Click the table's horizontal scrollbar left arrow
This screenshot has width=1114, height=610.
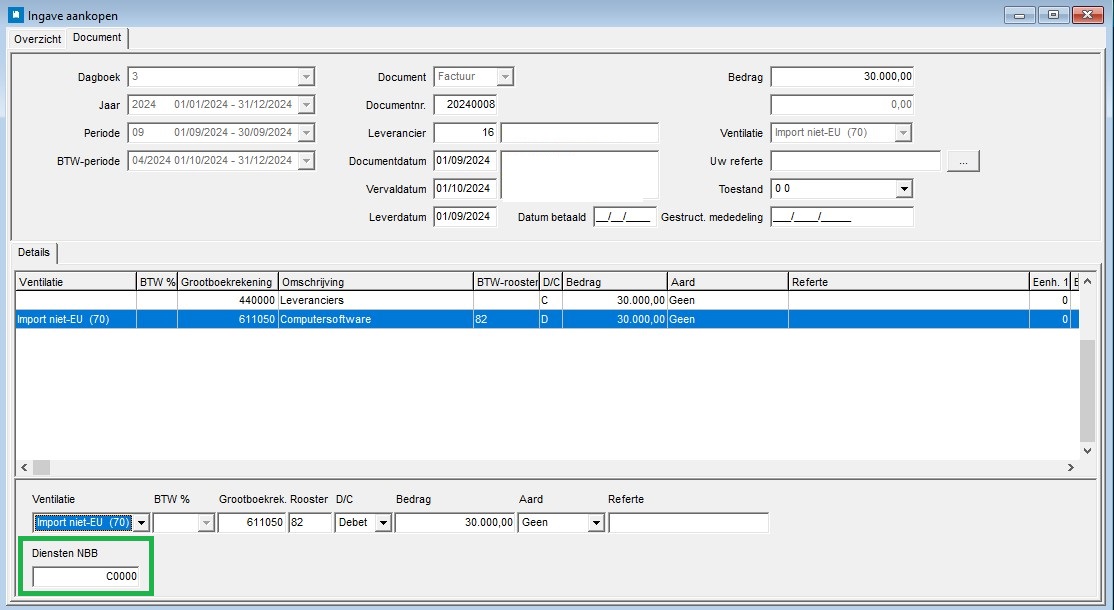24,467
